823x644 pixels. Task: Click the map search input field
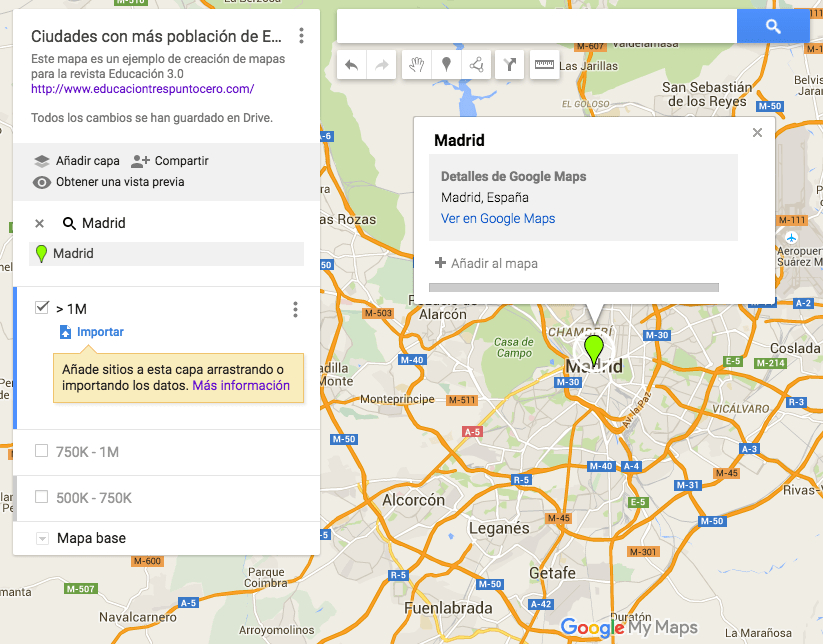536,26
